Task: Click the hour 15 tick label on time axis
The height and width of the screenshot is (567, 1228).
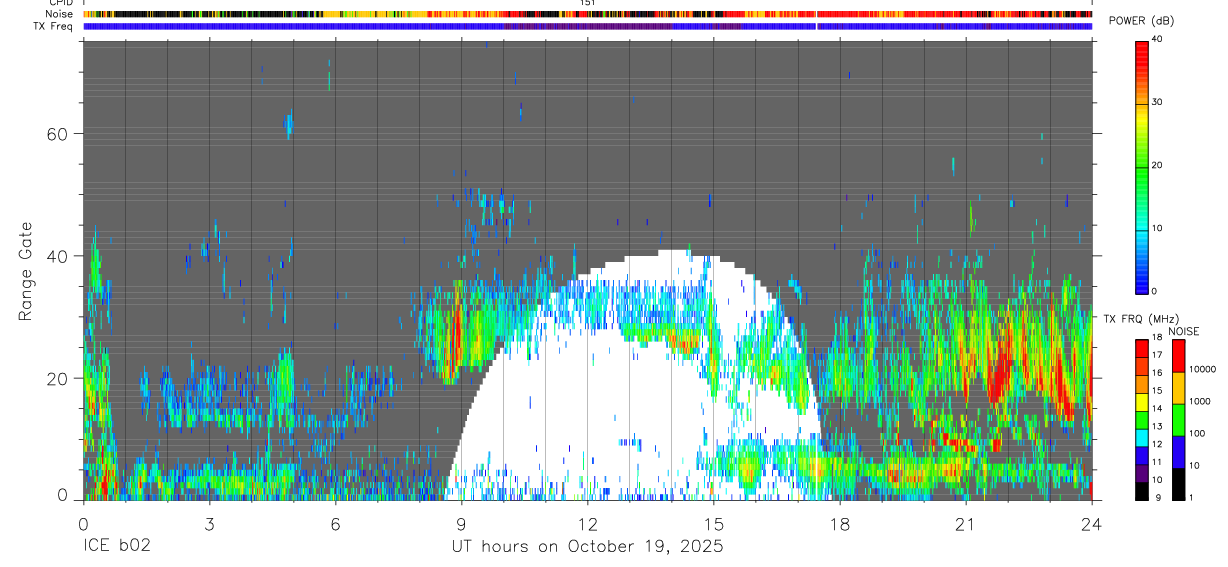Action: pyautogui.click(x=714, y=523)
